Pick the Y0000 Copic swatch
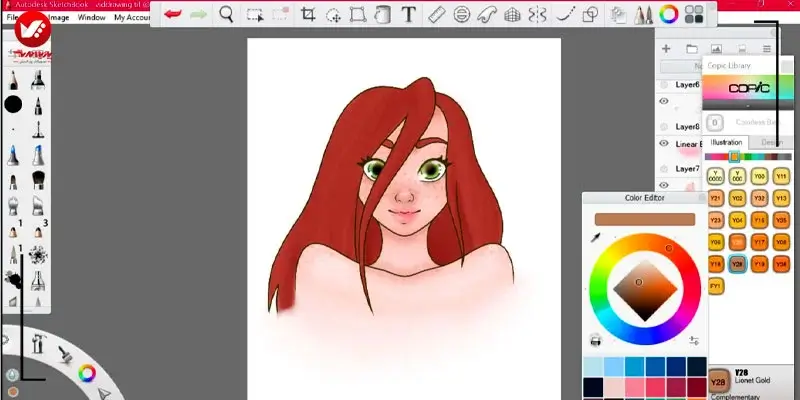The width and height of the screenshot is (800, 400). pos(715,177)
